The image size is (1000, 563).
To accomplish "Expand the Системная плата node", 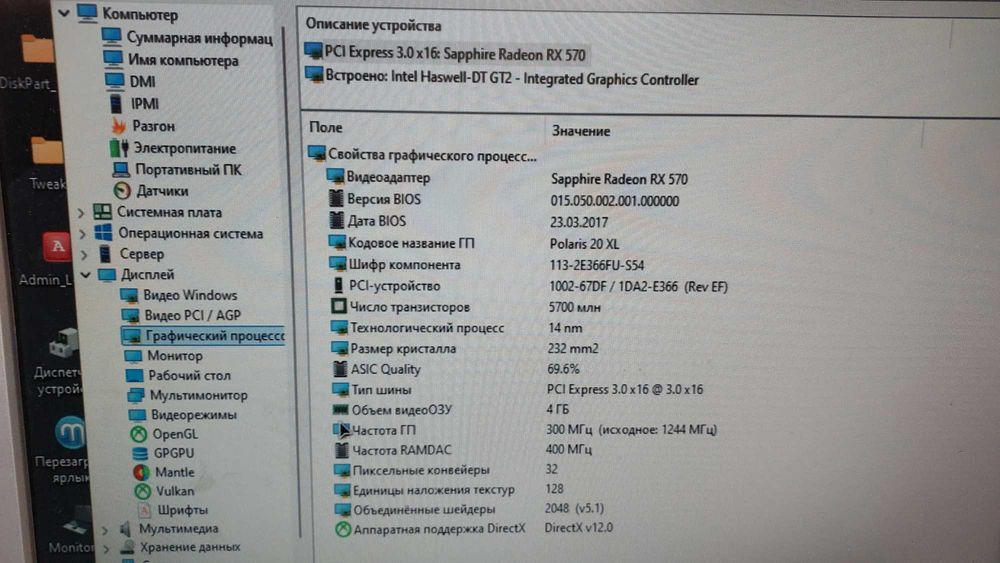I will (x=81, y=212).
